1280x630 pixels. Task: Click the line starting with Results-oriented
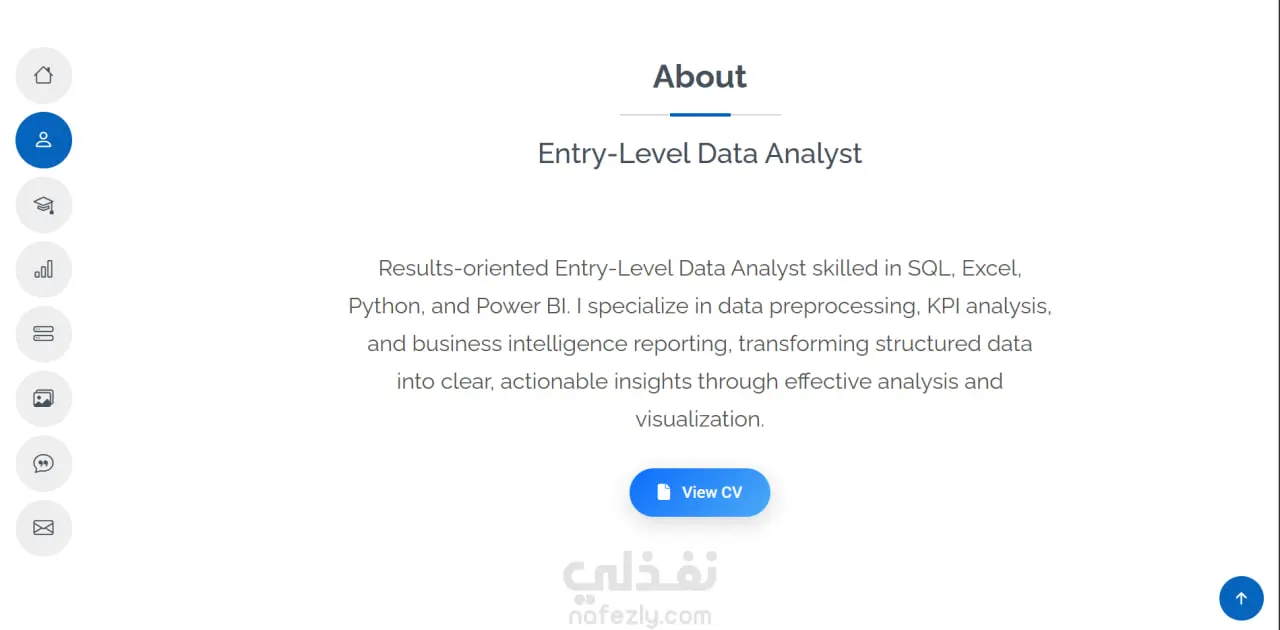click(700, 268)
